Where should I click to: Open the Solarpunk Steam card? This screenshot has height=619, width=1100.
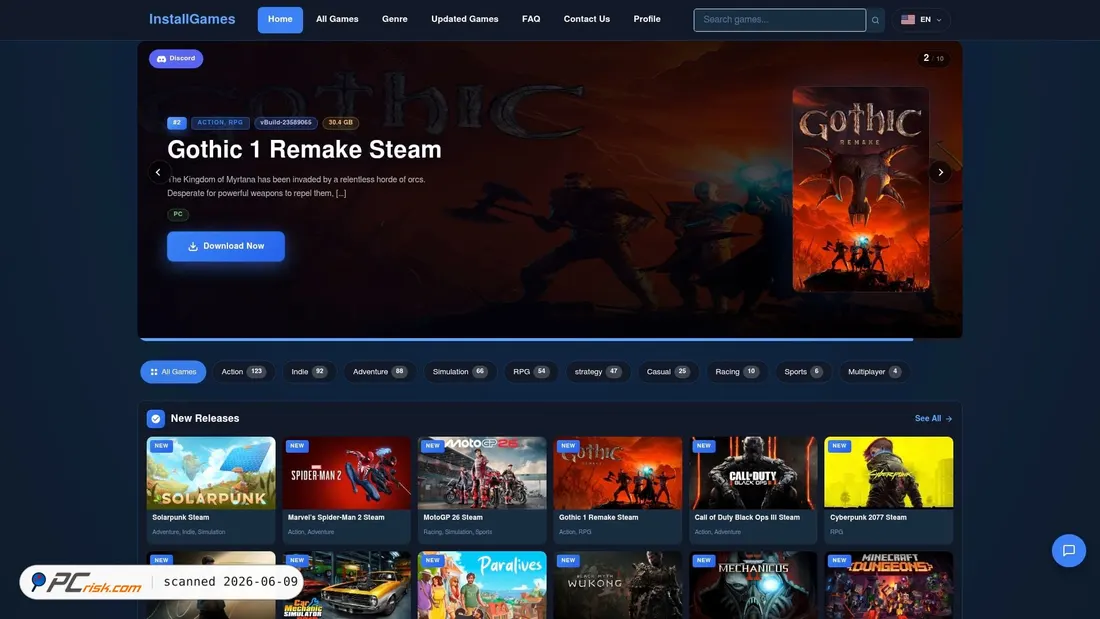(x=211, y=490)
